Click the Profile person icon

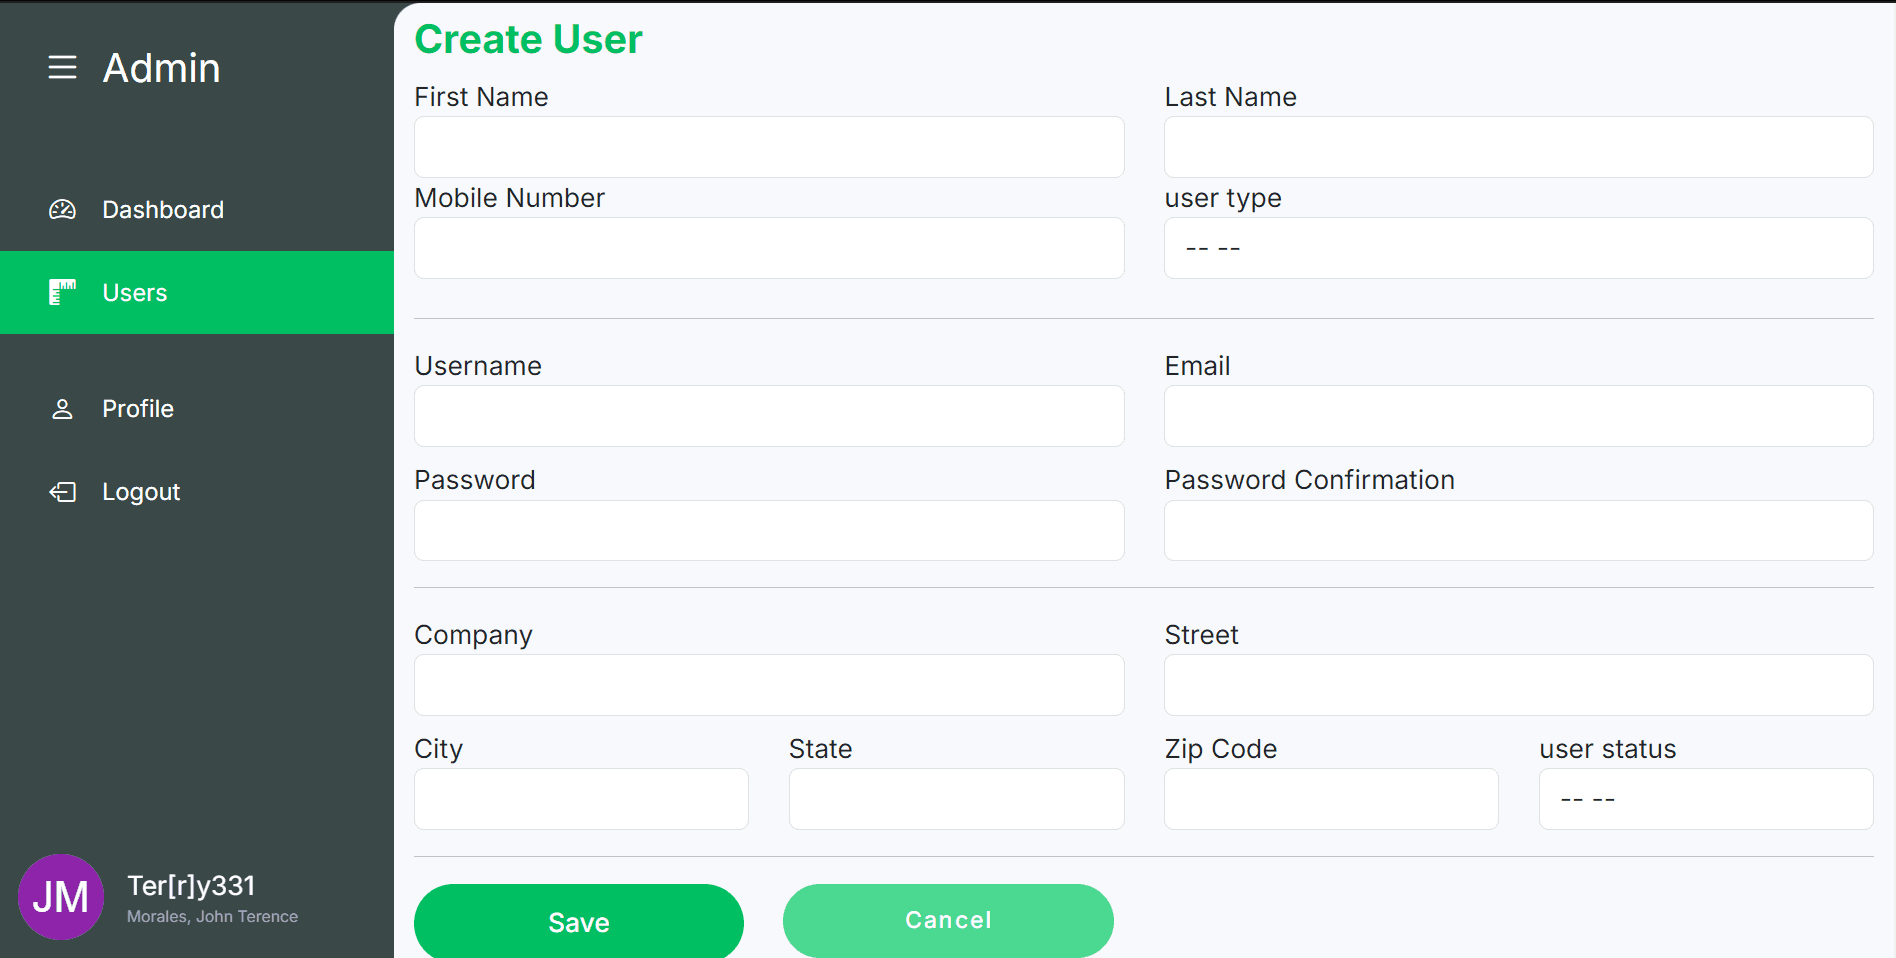click(62, 409)
